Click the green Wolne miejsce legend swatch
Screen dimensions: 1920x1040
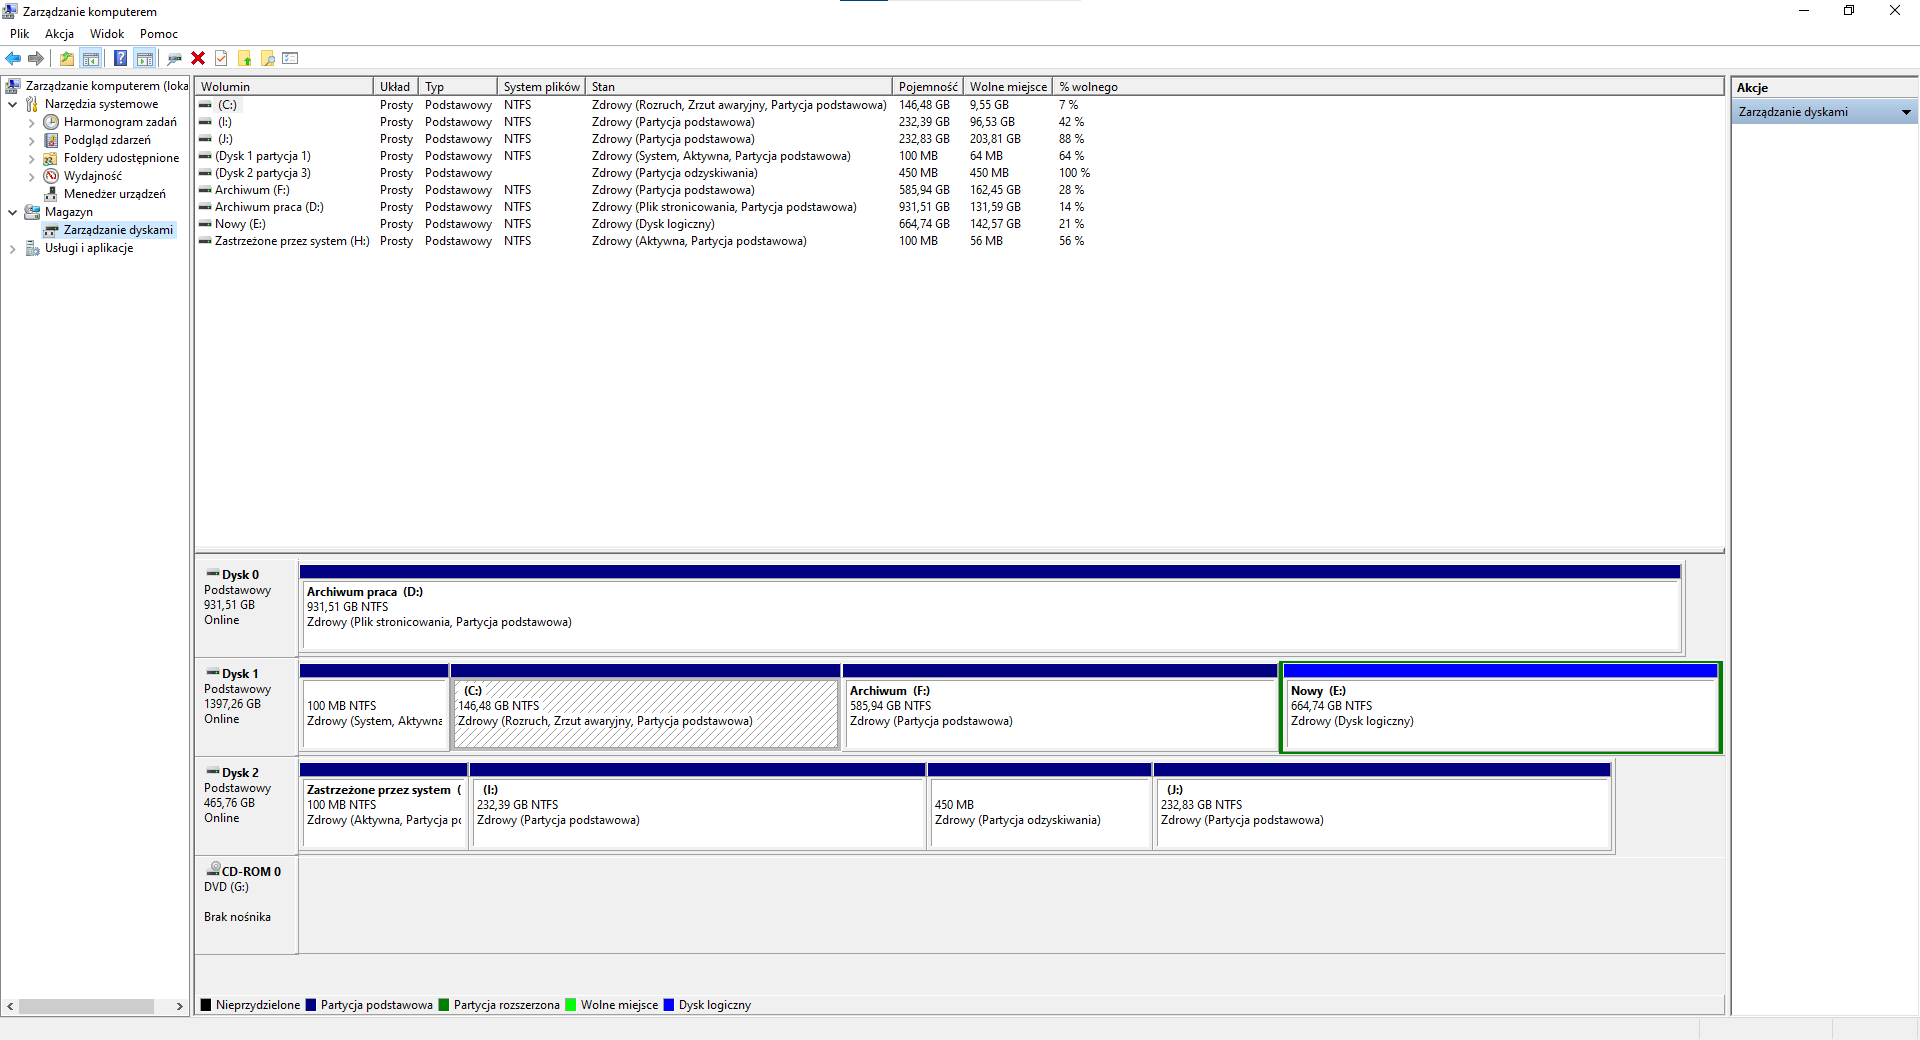click(x=571, y=1005)
